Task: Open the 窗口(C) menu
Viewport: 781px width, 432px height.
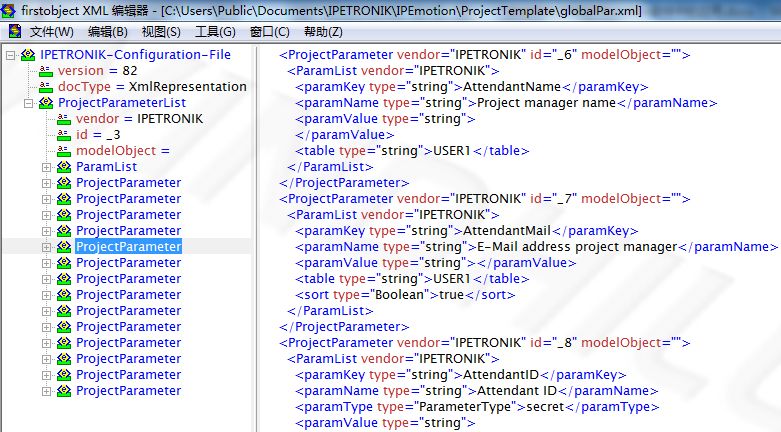Action: click(269, 32)
